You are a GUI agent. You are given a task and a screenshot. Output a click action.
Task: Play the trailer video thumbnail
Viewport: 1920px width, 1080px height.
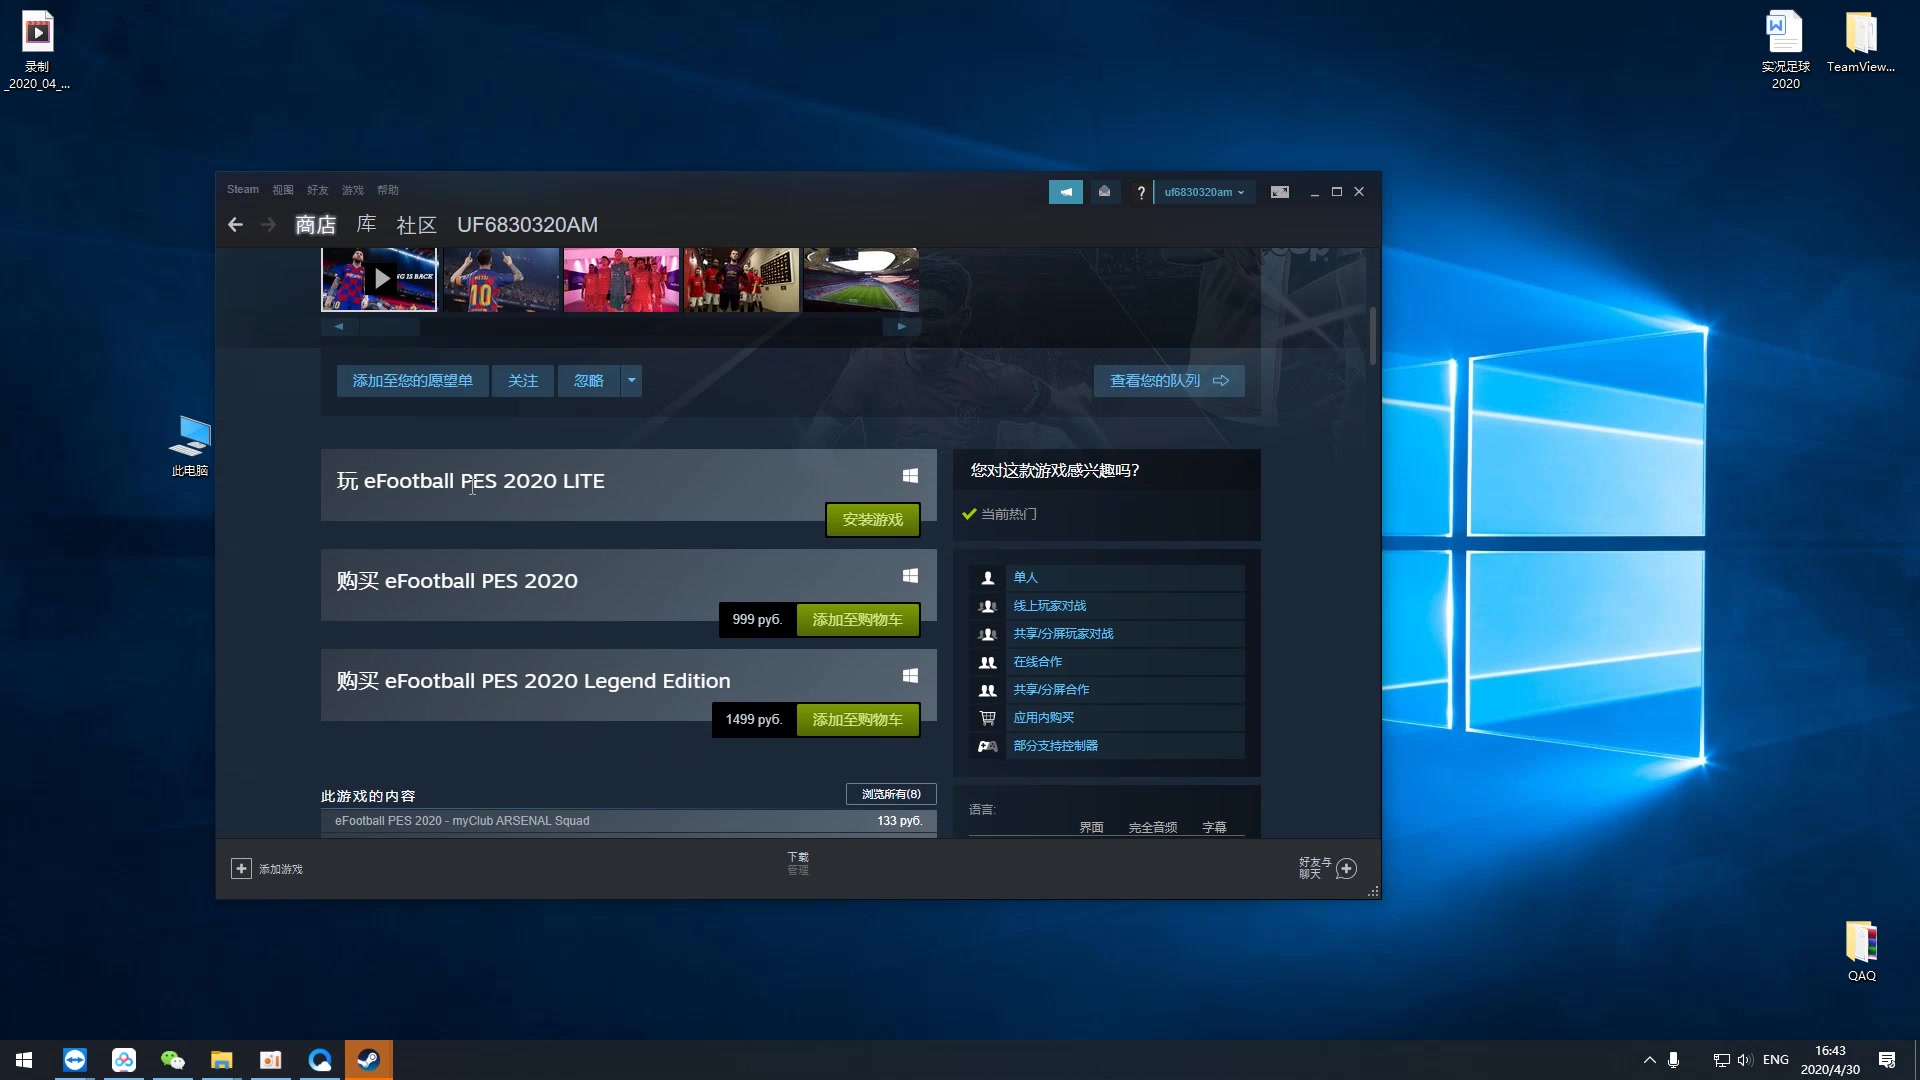click(x=379, y=279)
